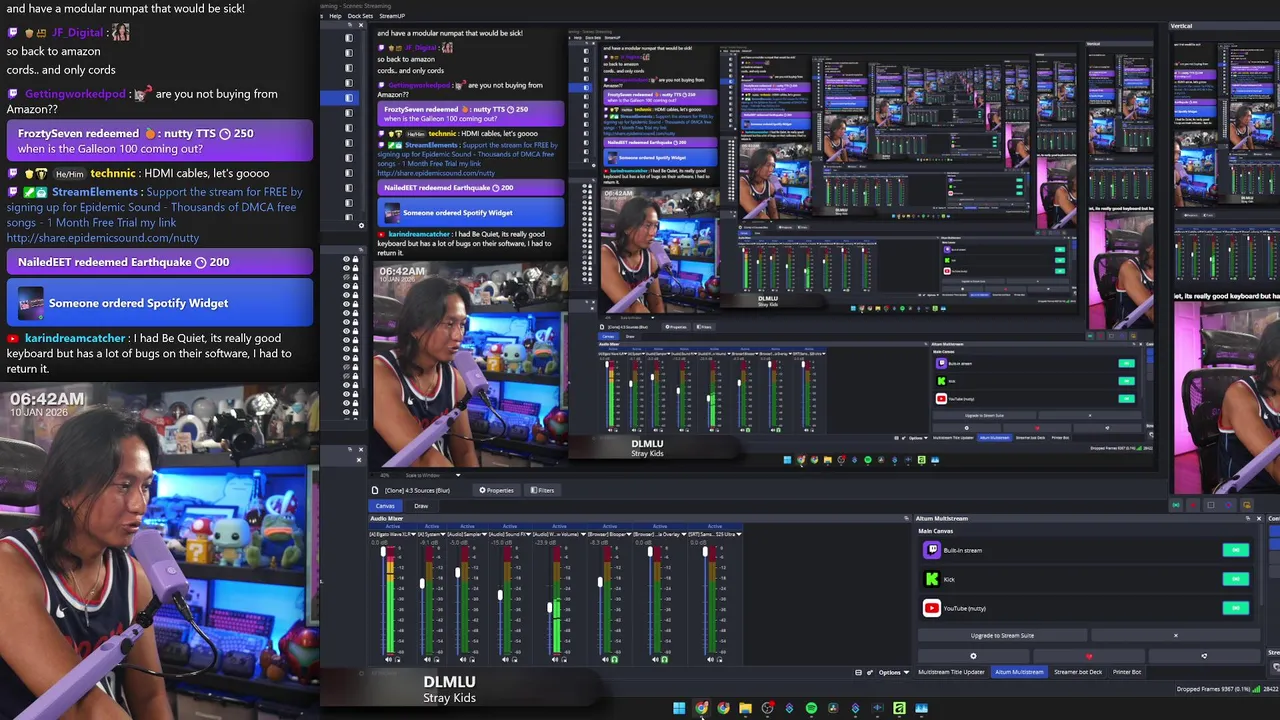This screenshot has height=720, width=1280.
Task: Click the Dropped Frames 9367 (0.1%) status text
Action: point(1213,689)
